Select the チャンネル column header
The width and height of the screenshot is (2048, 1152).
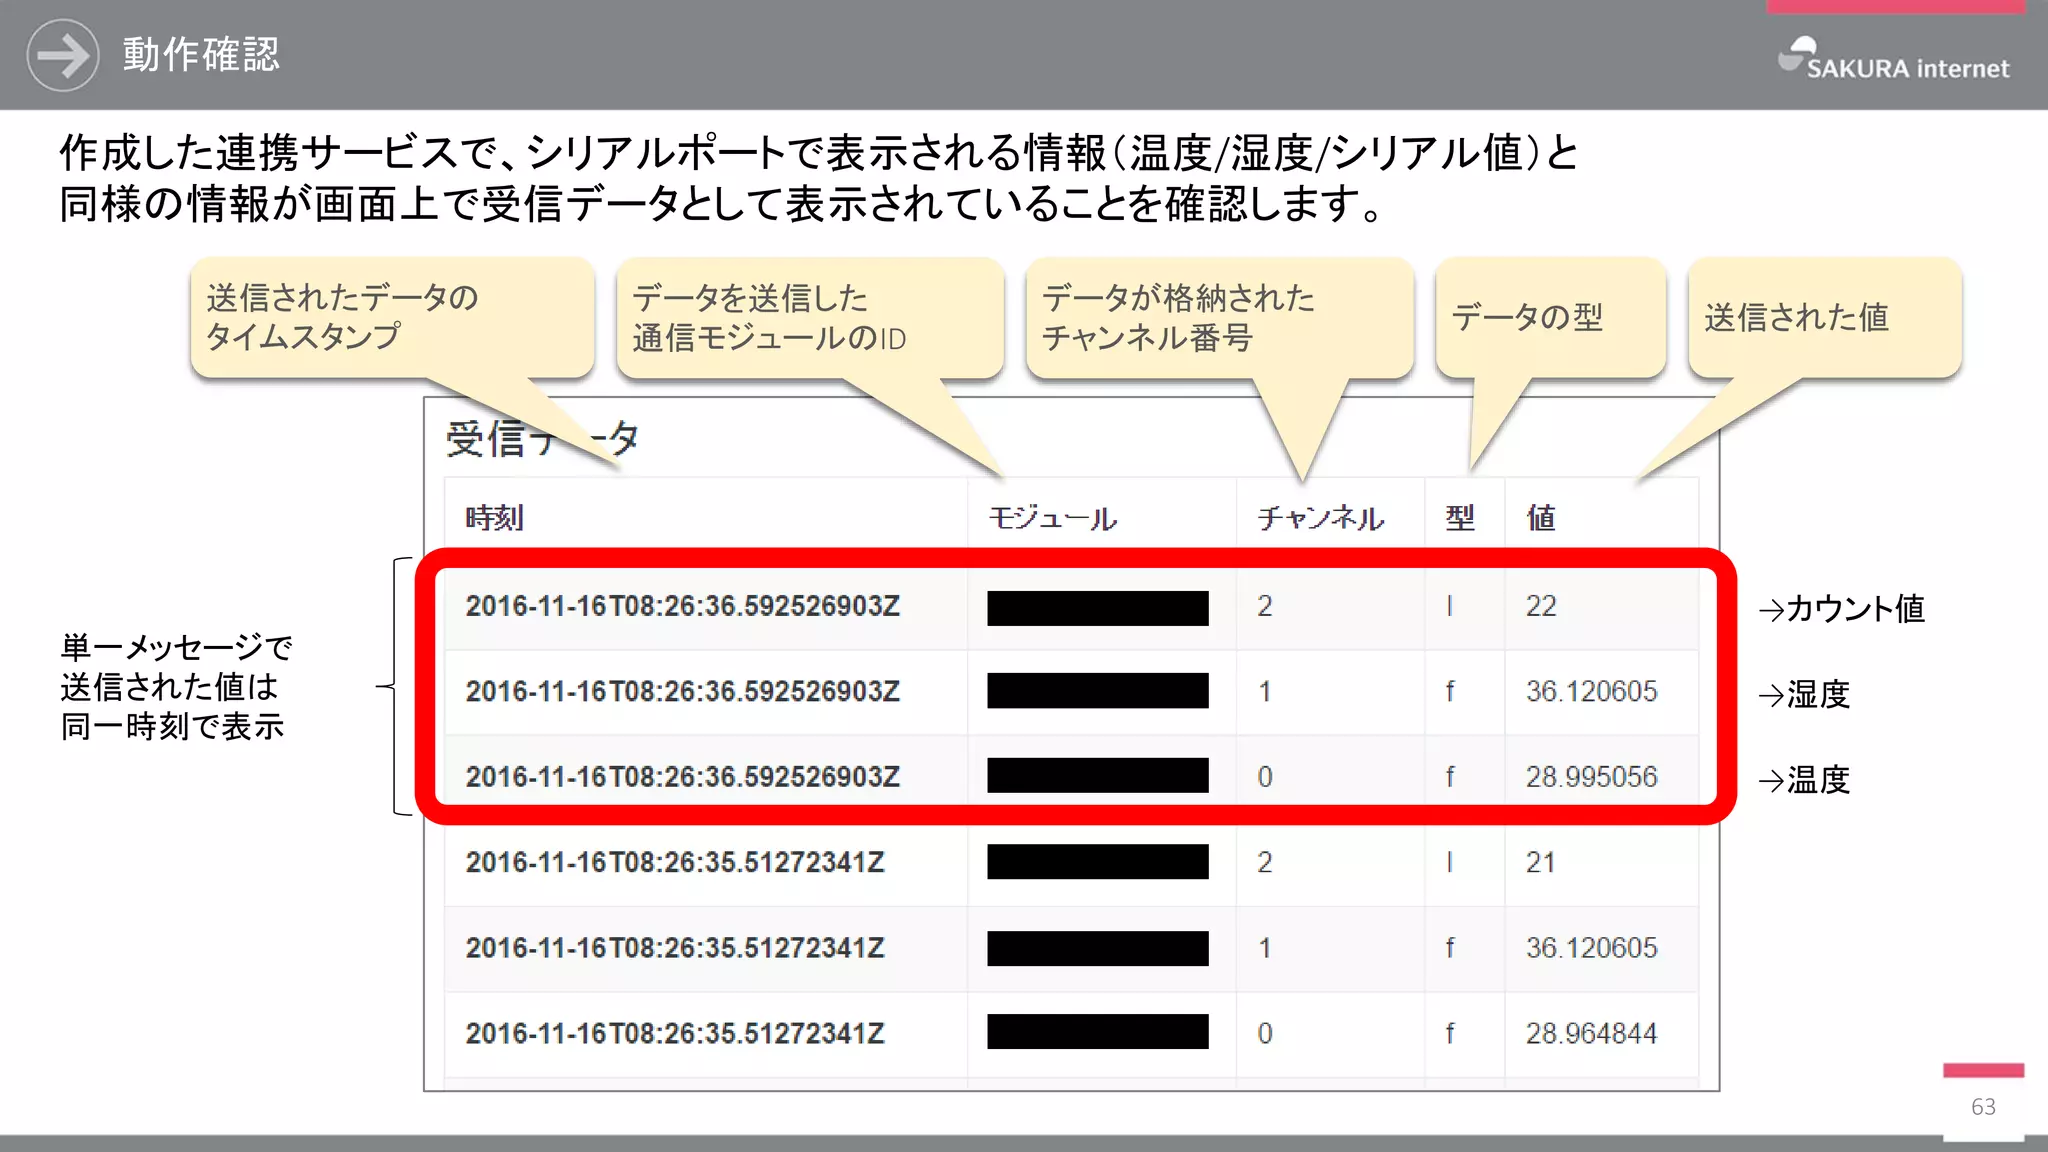pyautogui.click(x=1321, y=518)
